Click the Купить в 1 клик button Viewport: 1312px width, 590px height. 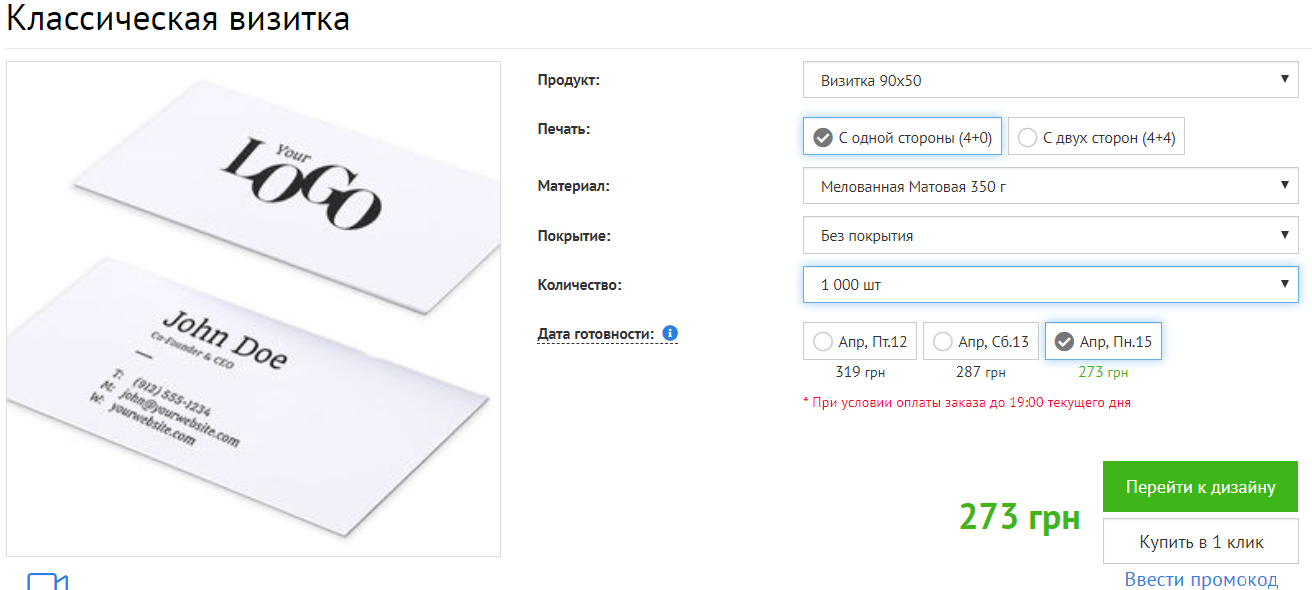pos(1201,542)
